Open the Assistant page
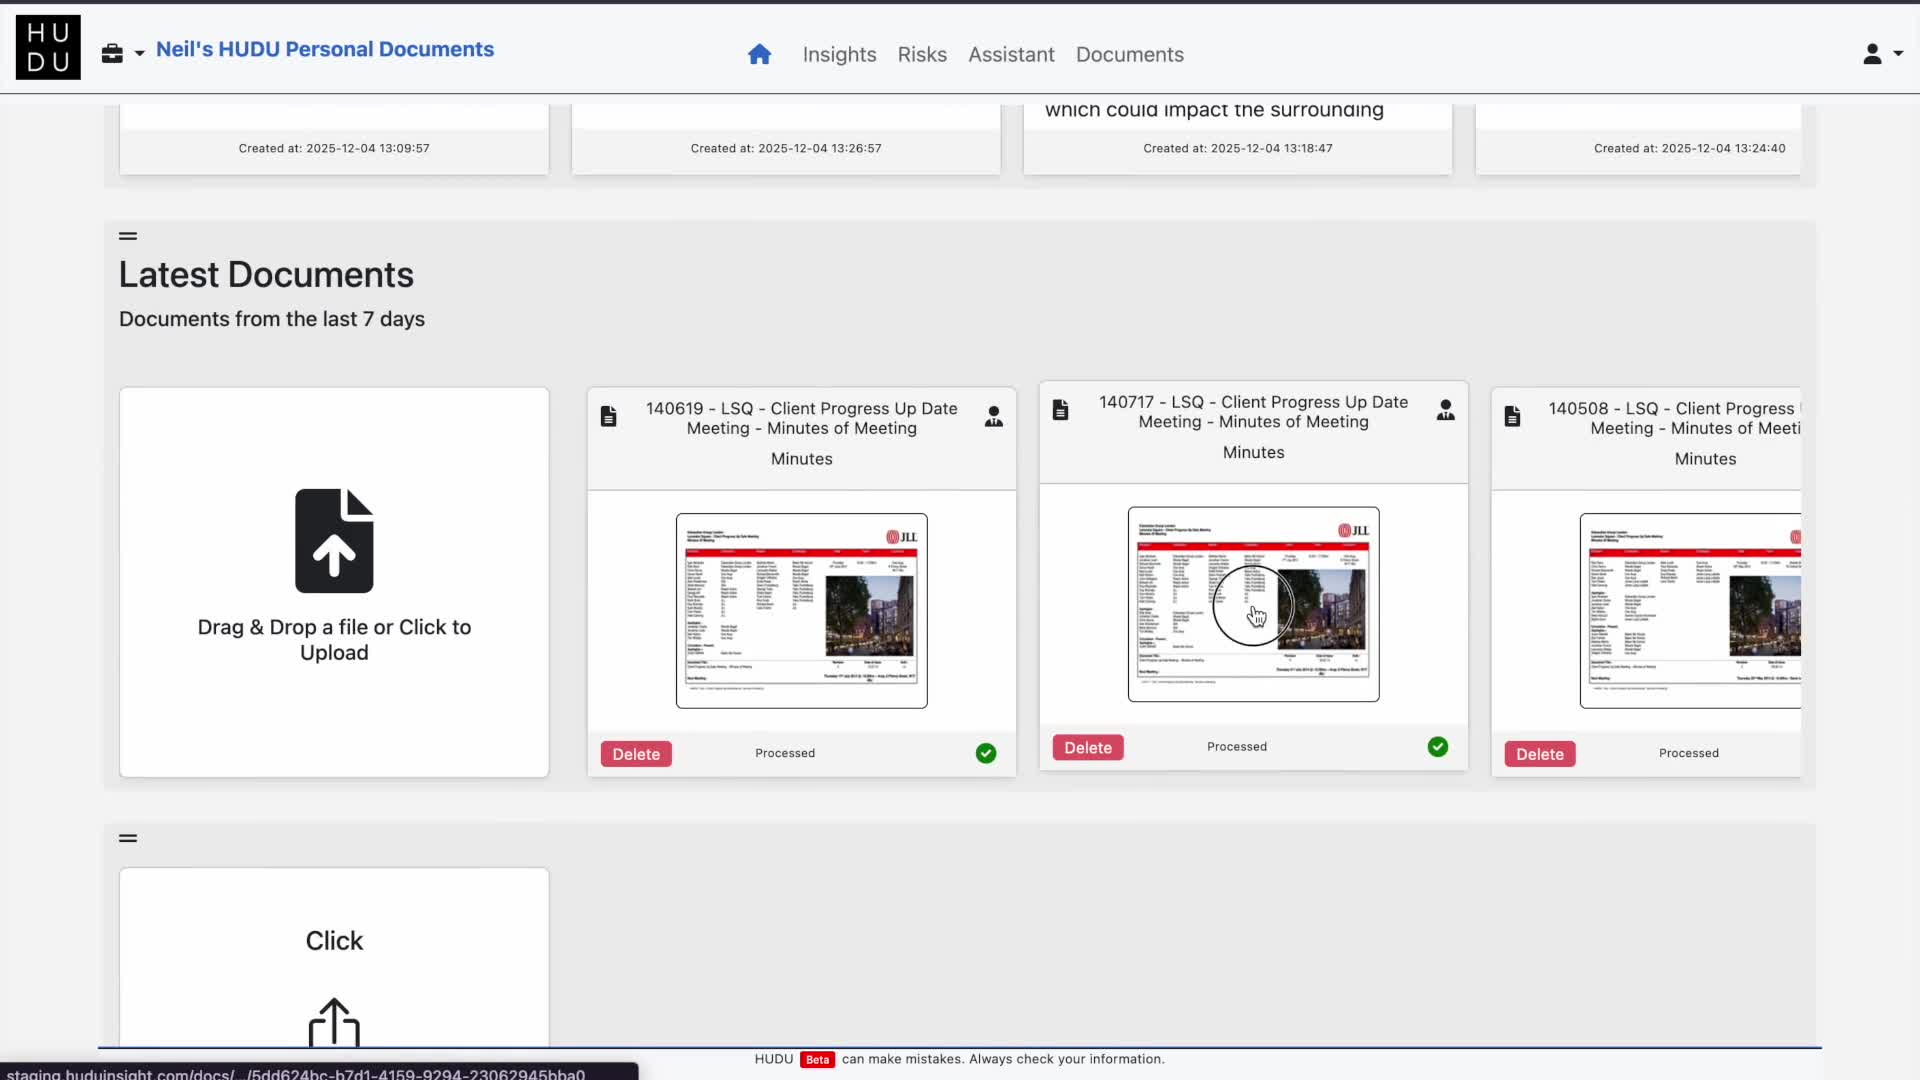This screenshot has height=1080, width=1920. [x=1011, y=54]
